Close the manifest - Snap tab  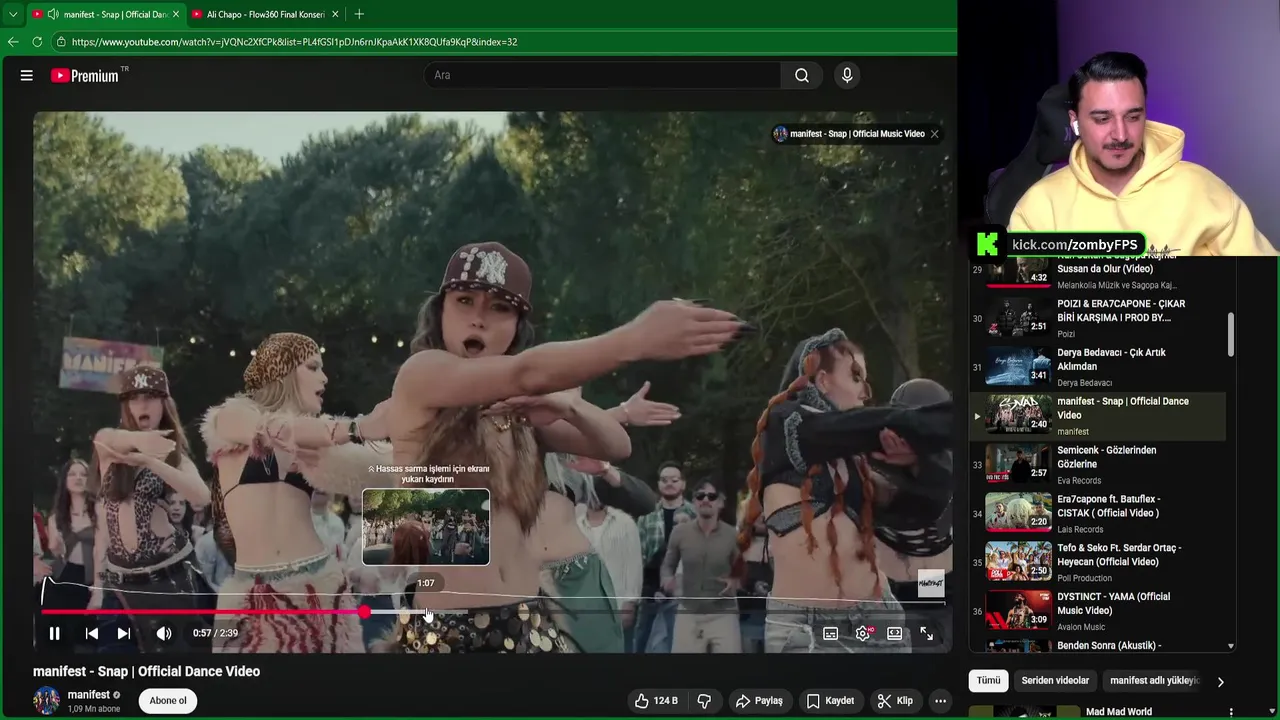176,14
